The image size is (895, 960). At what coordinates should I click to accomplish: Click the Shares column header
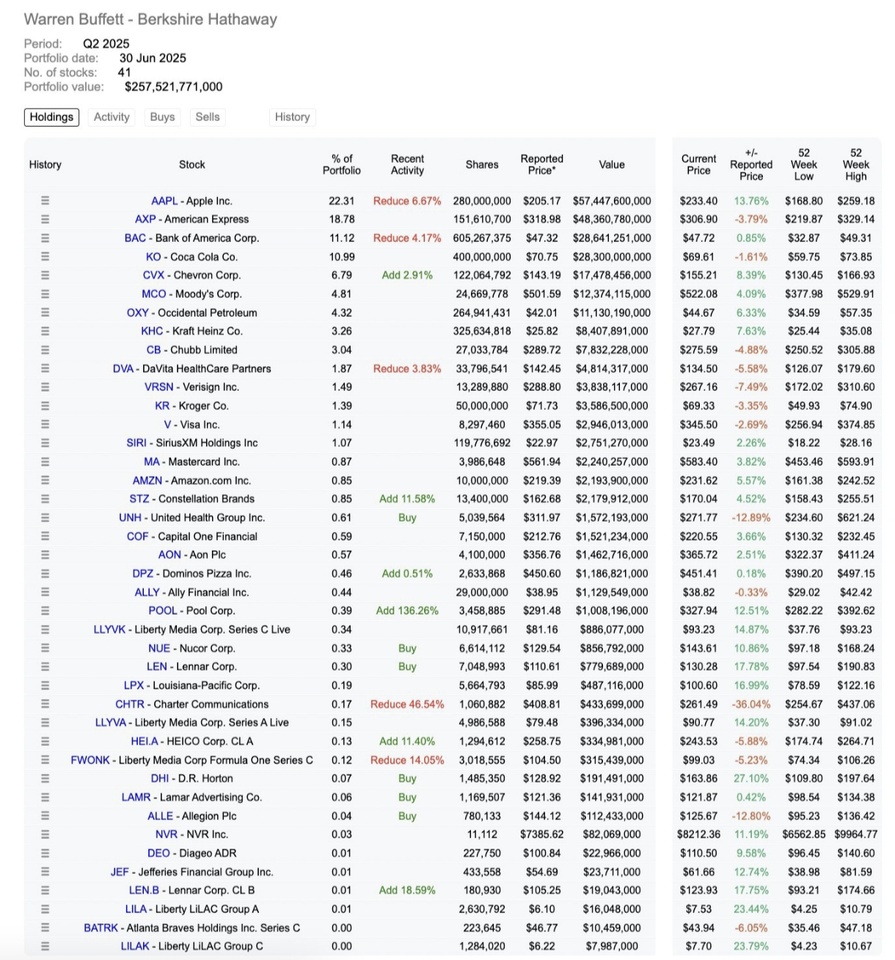tap(482, 165)
